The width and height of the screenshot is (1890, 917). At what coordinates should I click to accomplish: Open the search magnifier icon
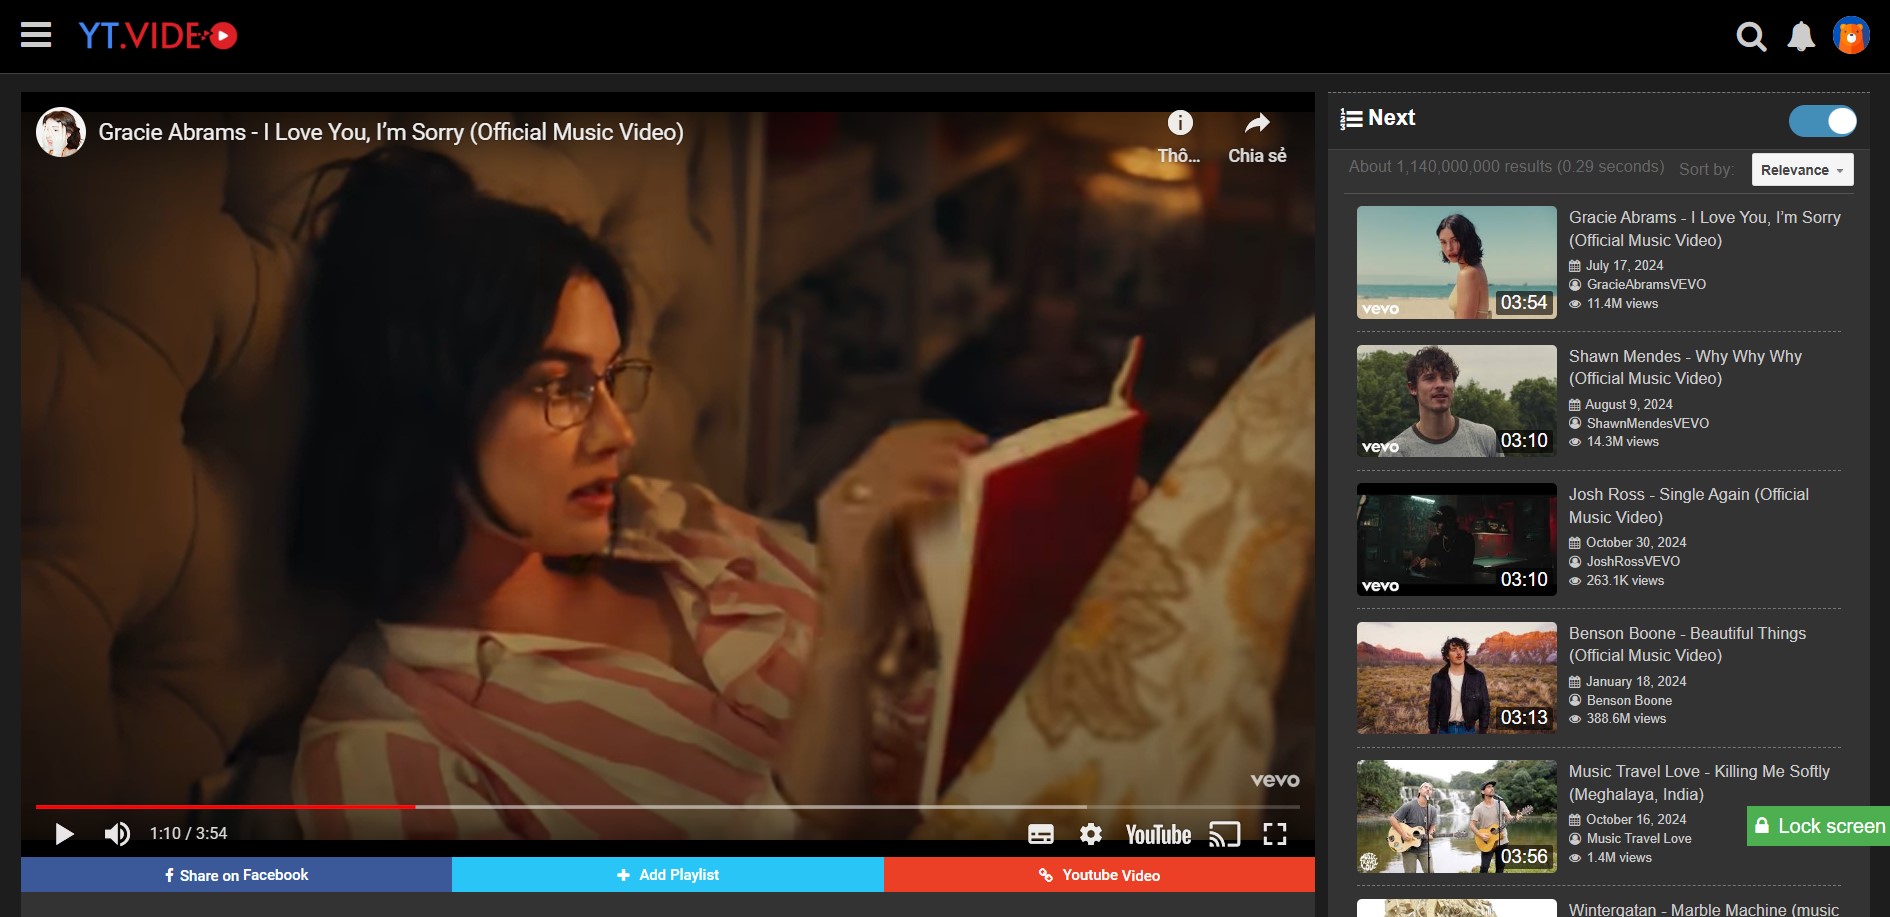pyautogui.click(x=1751, y=37)
